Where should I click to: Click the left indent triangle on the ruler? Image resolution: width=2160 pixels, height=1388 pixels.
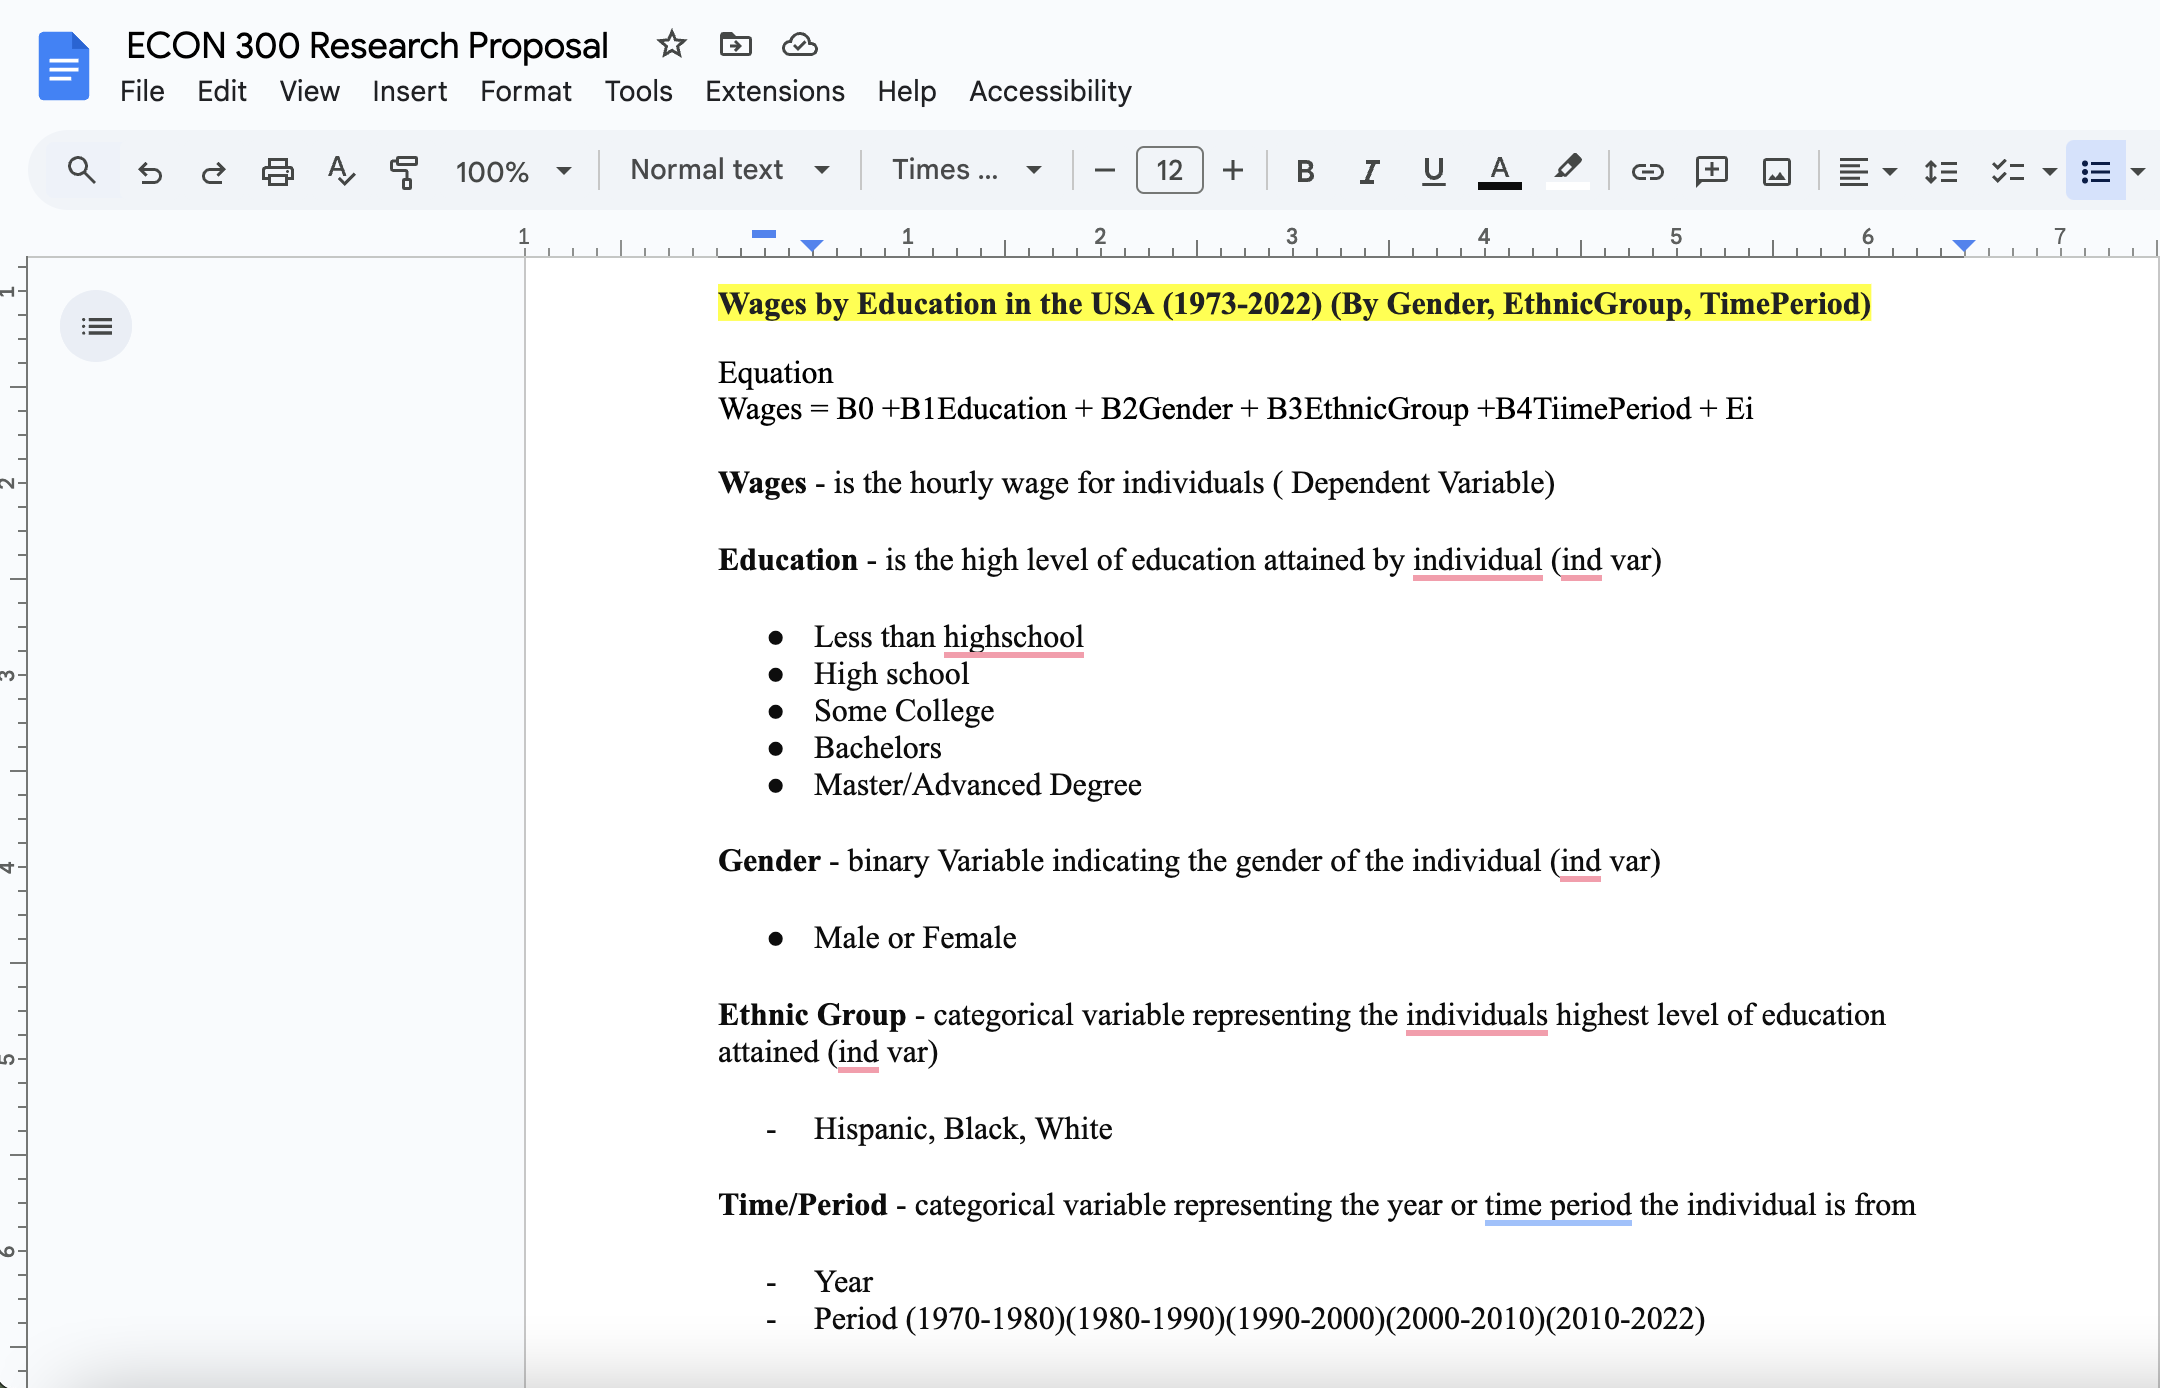[812, 245]
